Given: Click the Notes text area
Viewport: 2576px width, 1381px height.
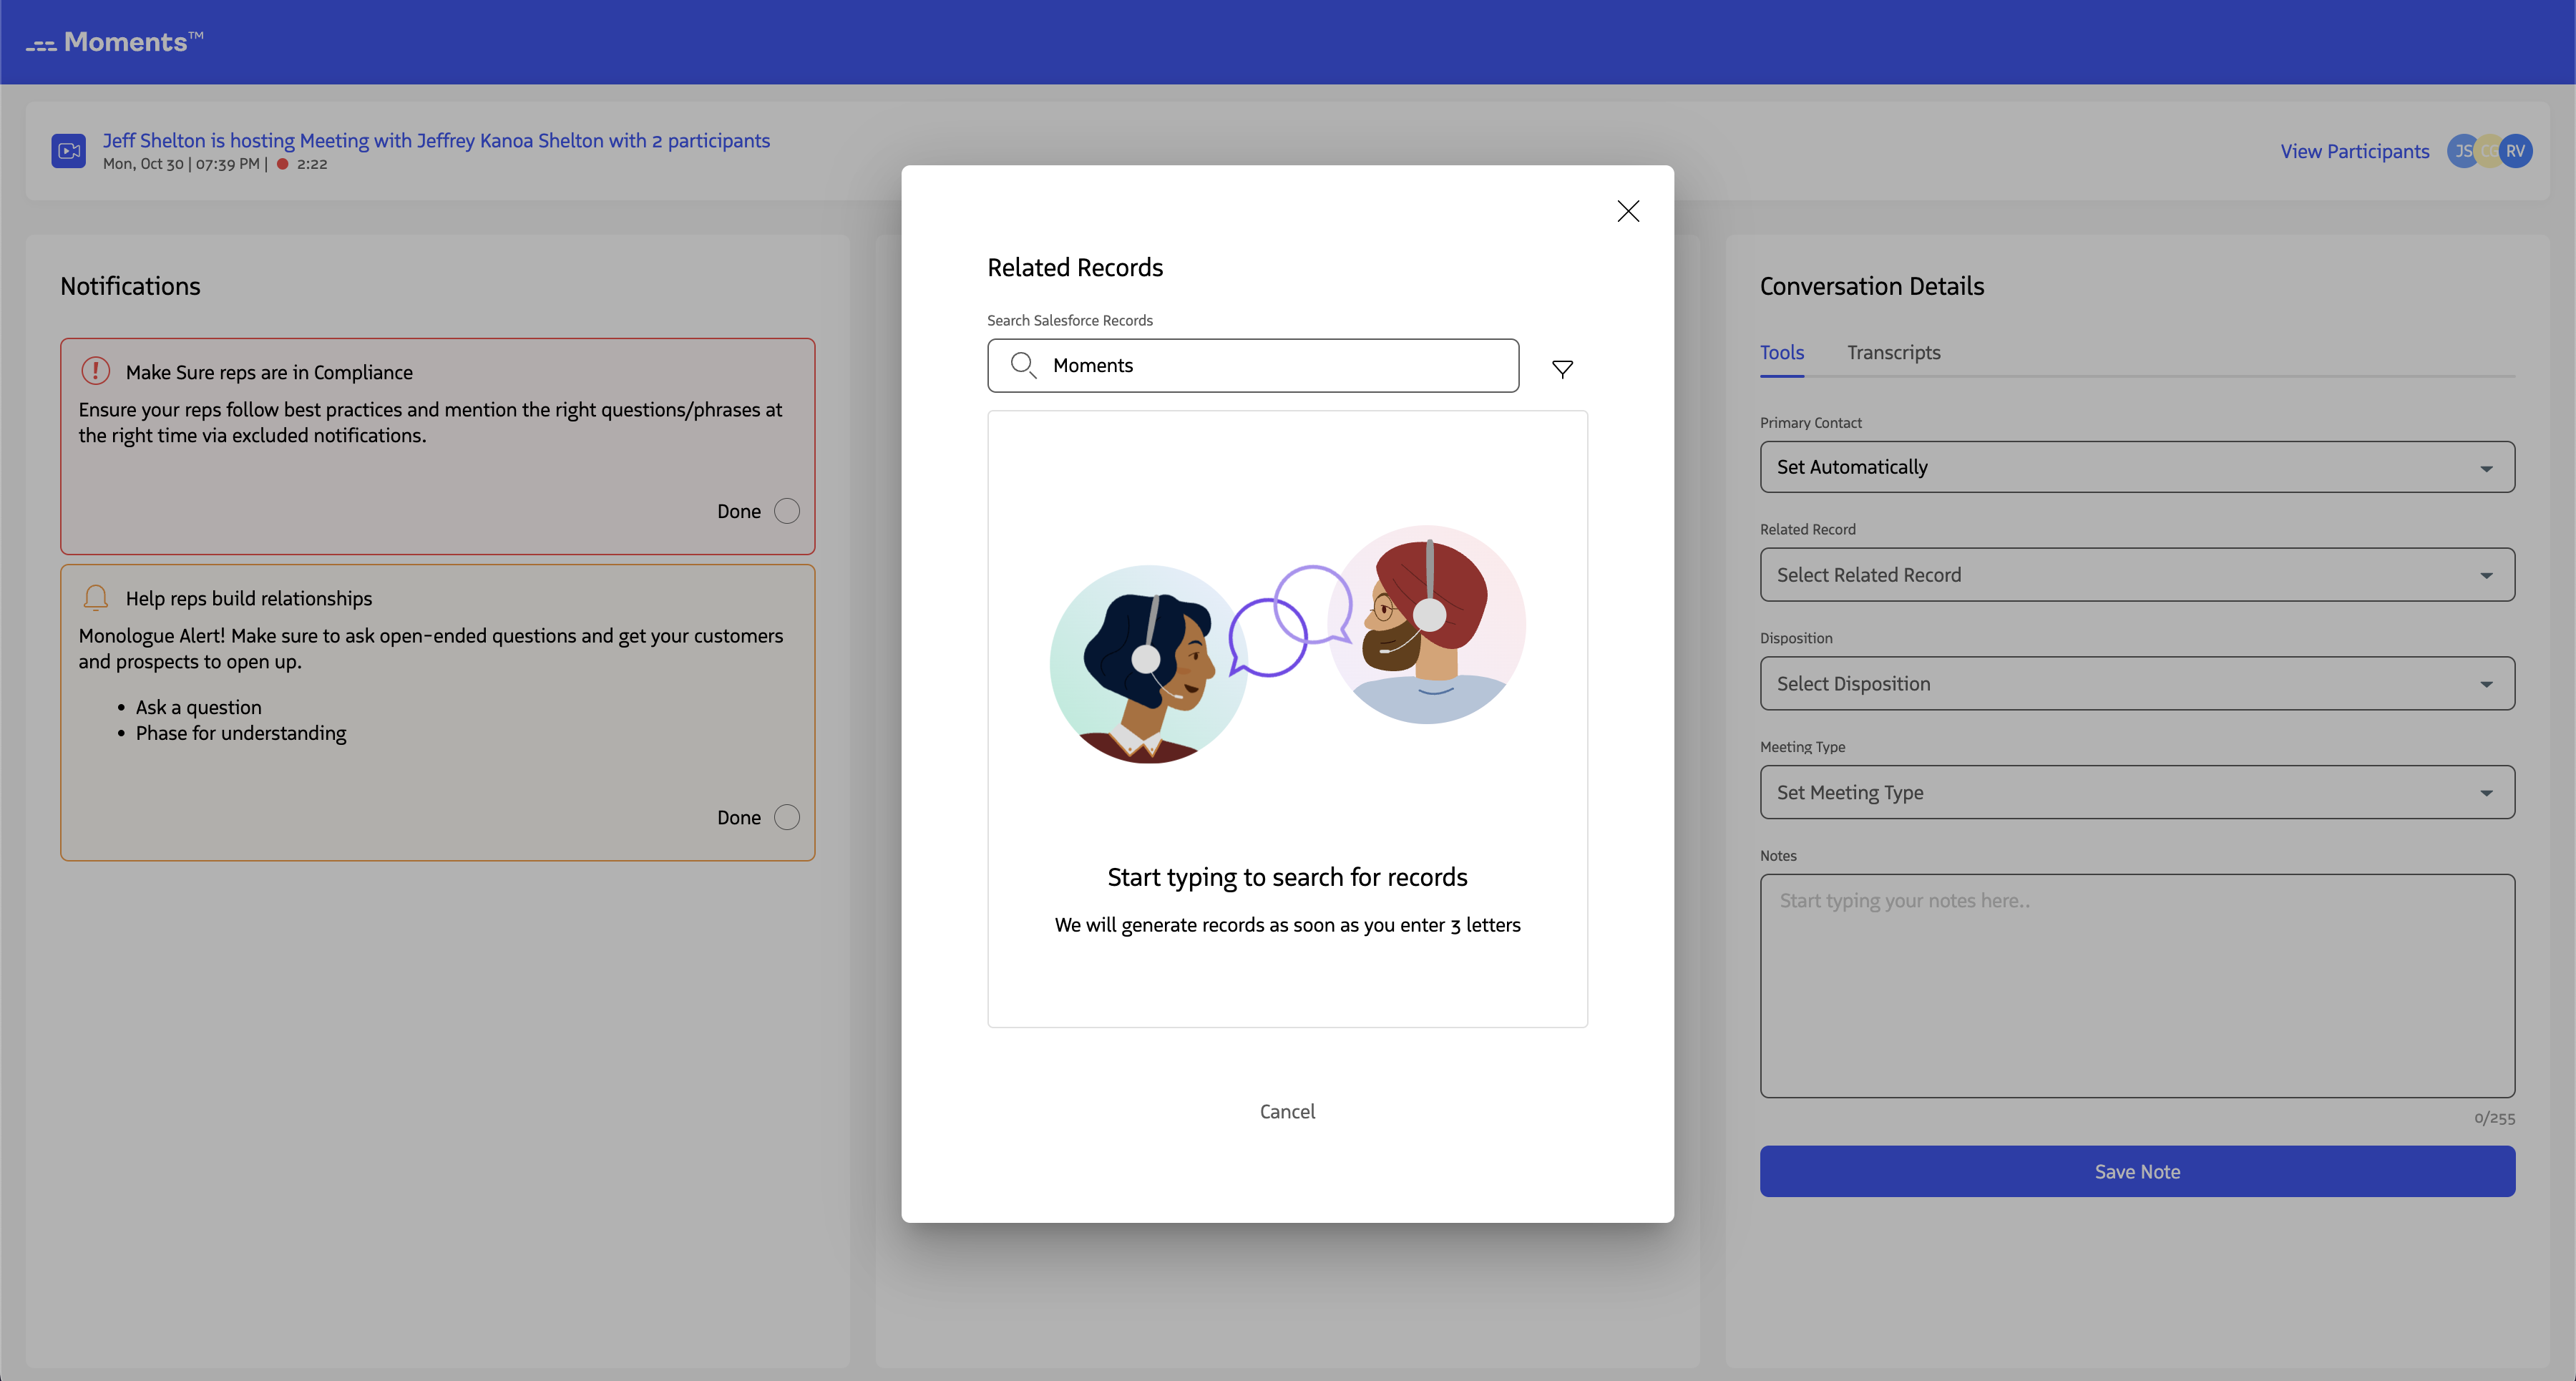Looking at the screenshot, I should (2137, 985).
